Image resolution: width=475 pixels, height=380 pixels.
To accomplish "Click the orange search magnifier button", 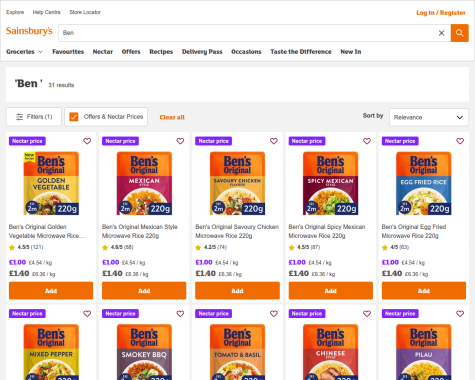I will pyautogui.click(x=459, y=33).
